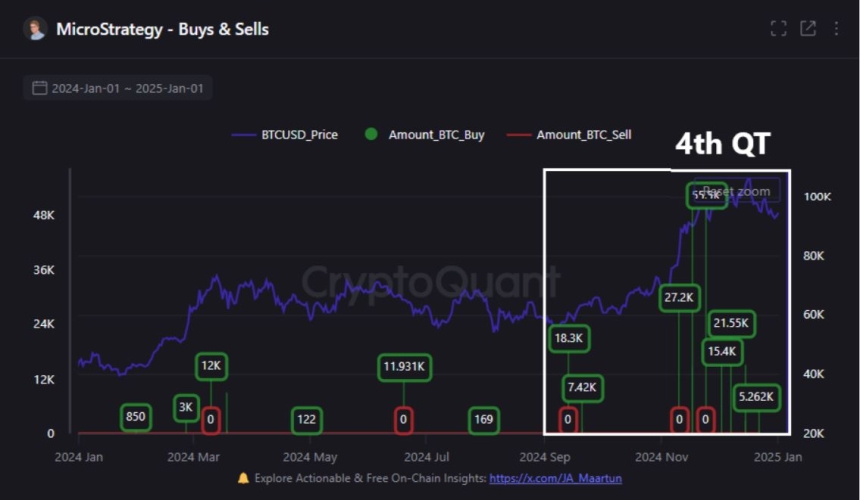The width and height of the screenshot is (860, 500).
Task: Open chart in new window icon
Action: point(808,29)
